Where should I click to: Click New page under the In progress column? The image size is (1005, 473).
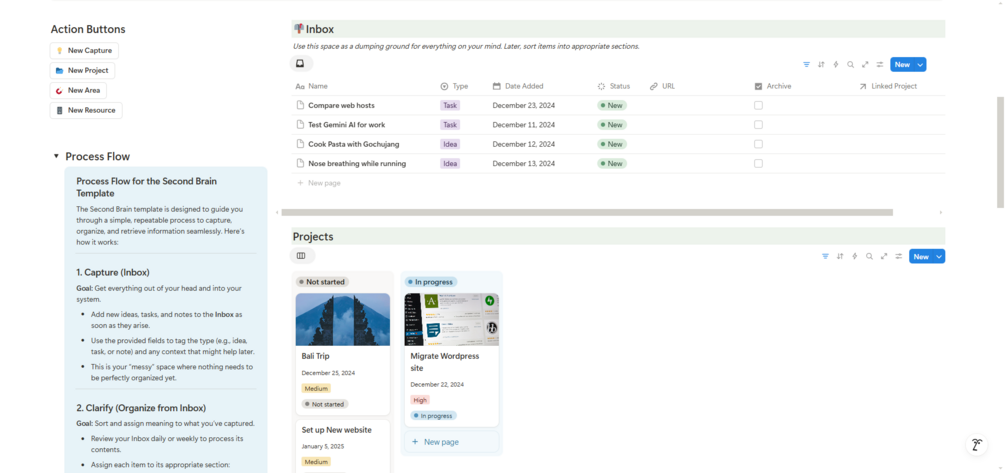click(451, 442)
